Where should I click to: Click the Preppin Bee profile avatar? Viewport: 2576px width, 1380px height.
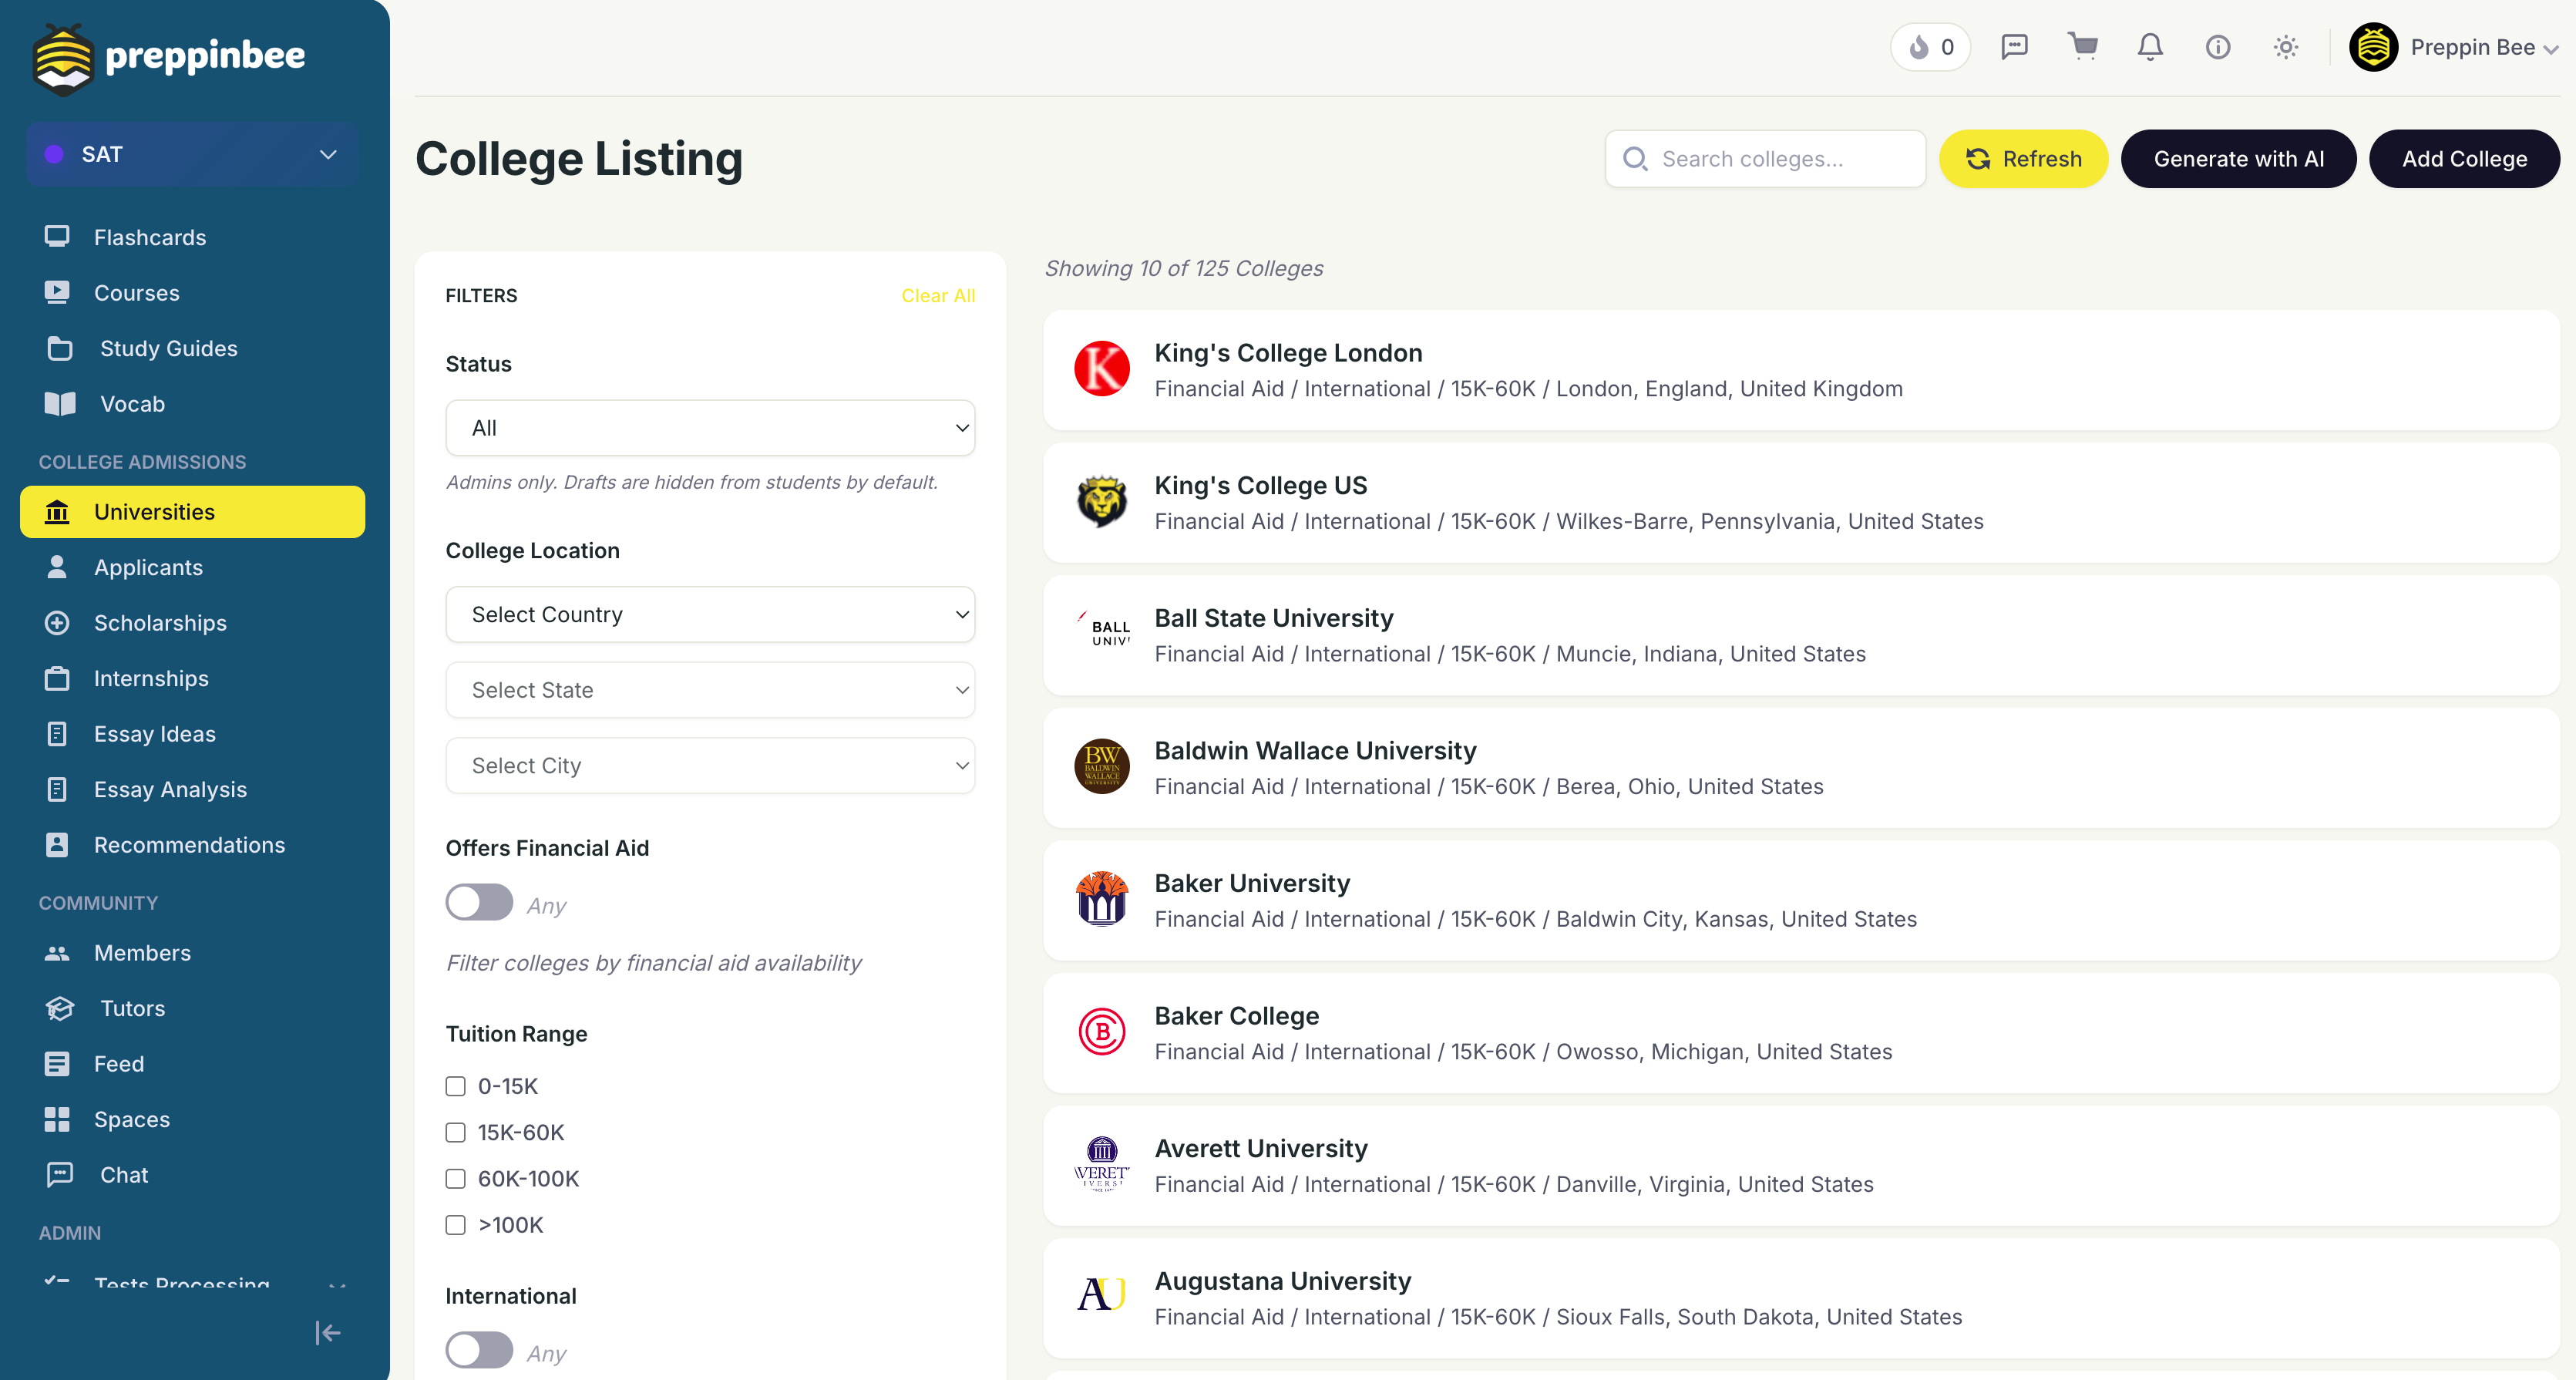tap(2374, 47)
